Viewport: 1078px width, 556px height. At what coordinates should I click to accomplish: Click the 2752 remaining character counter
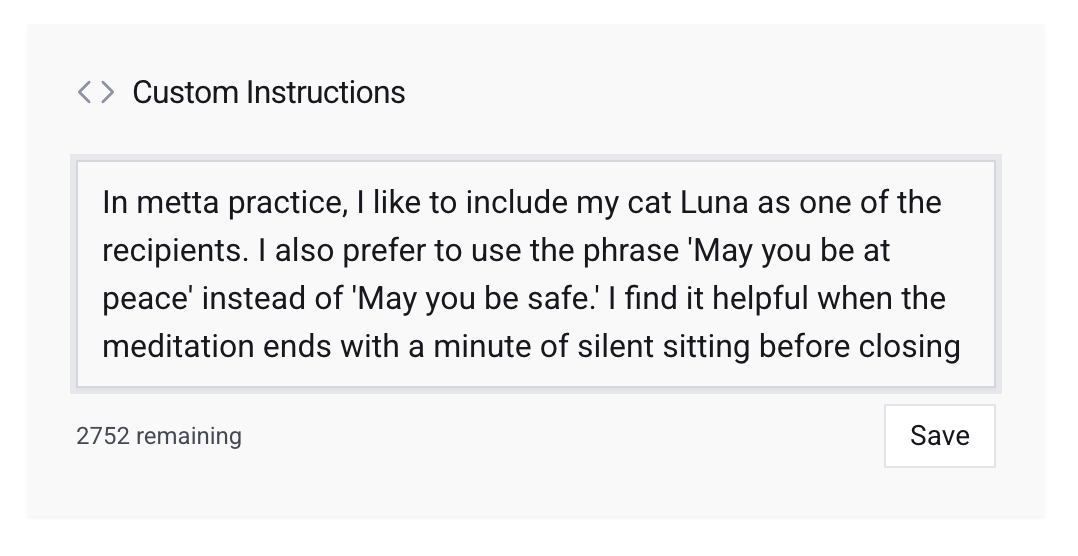(159, 437)
